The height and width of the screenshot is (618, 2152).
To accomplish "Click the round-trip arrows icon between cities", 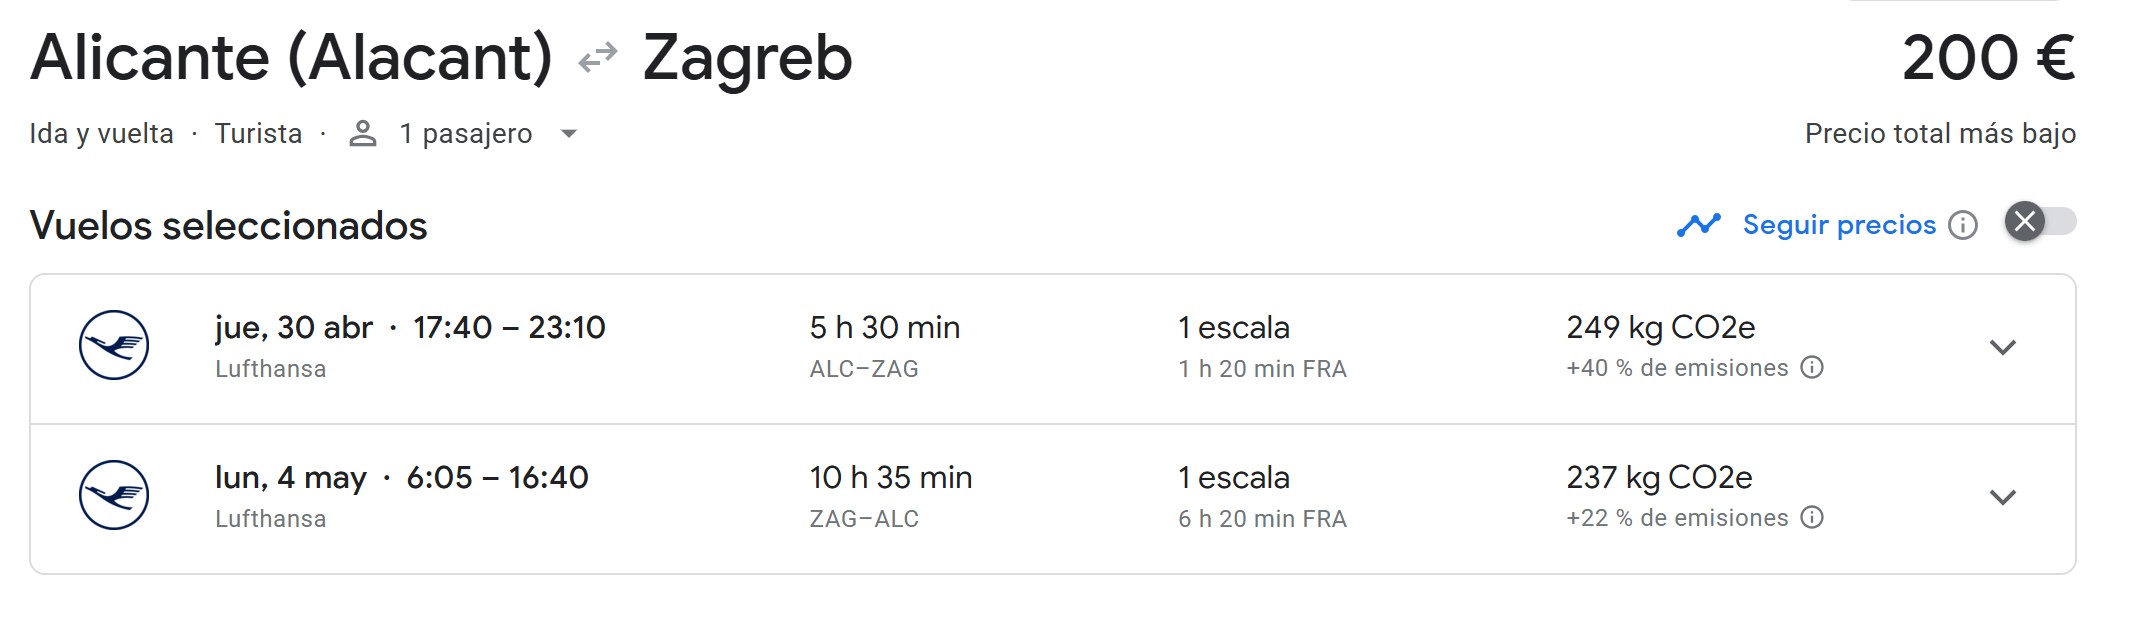I will coord(598,59).
